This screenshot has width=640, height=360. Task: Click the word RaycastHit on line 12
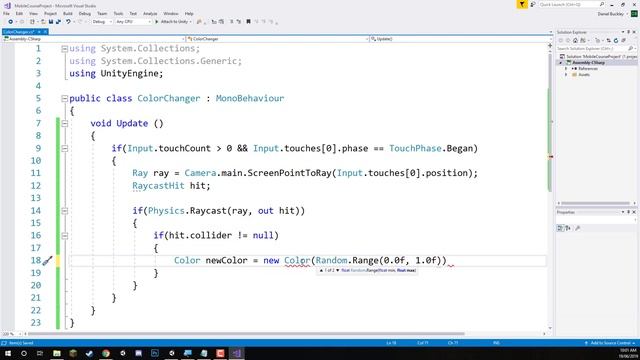pyautogui.click(x=158, y=186)
